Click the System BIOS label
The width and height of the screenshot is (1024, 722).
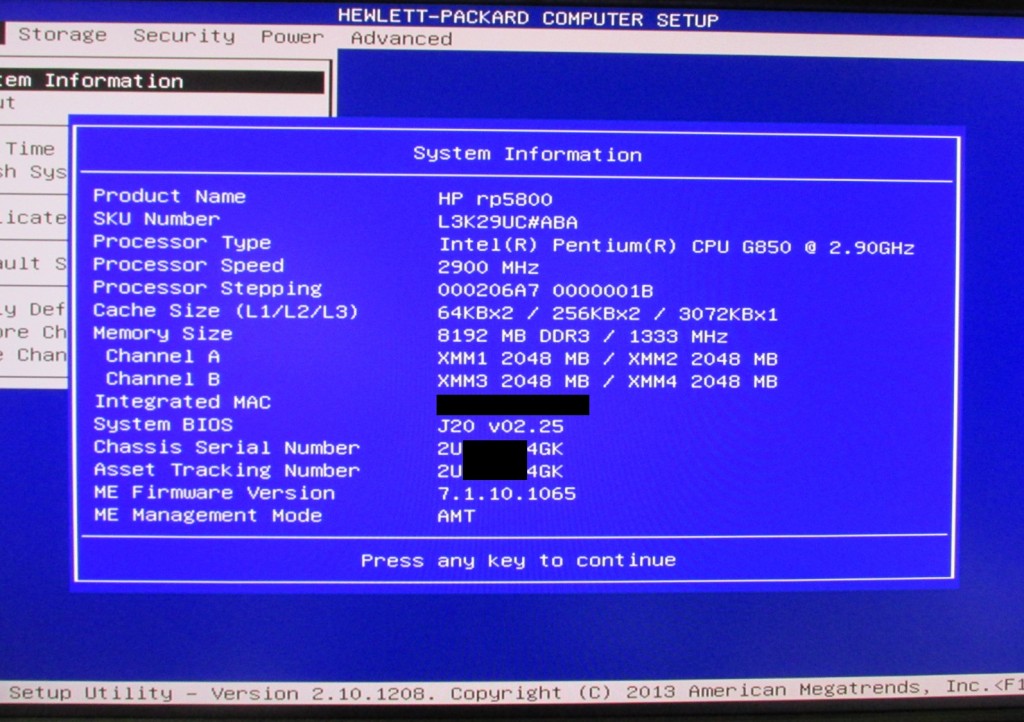tap(163, 424)
